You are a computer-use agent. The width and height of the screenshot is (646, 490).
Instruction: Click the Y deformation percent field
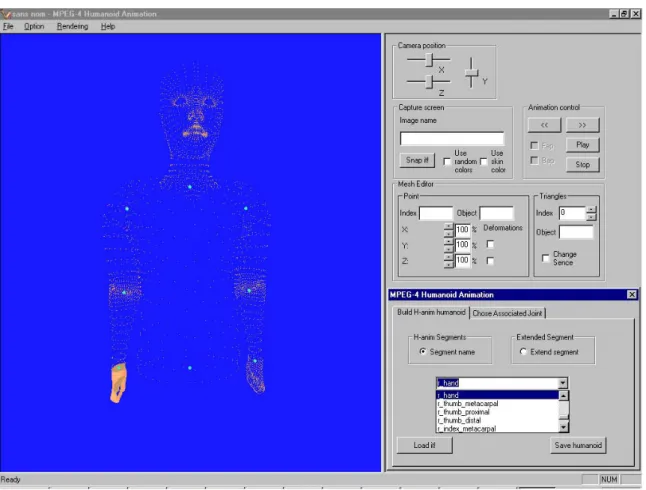[462, 245]
